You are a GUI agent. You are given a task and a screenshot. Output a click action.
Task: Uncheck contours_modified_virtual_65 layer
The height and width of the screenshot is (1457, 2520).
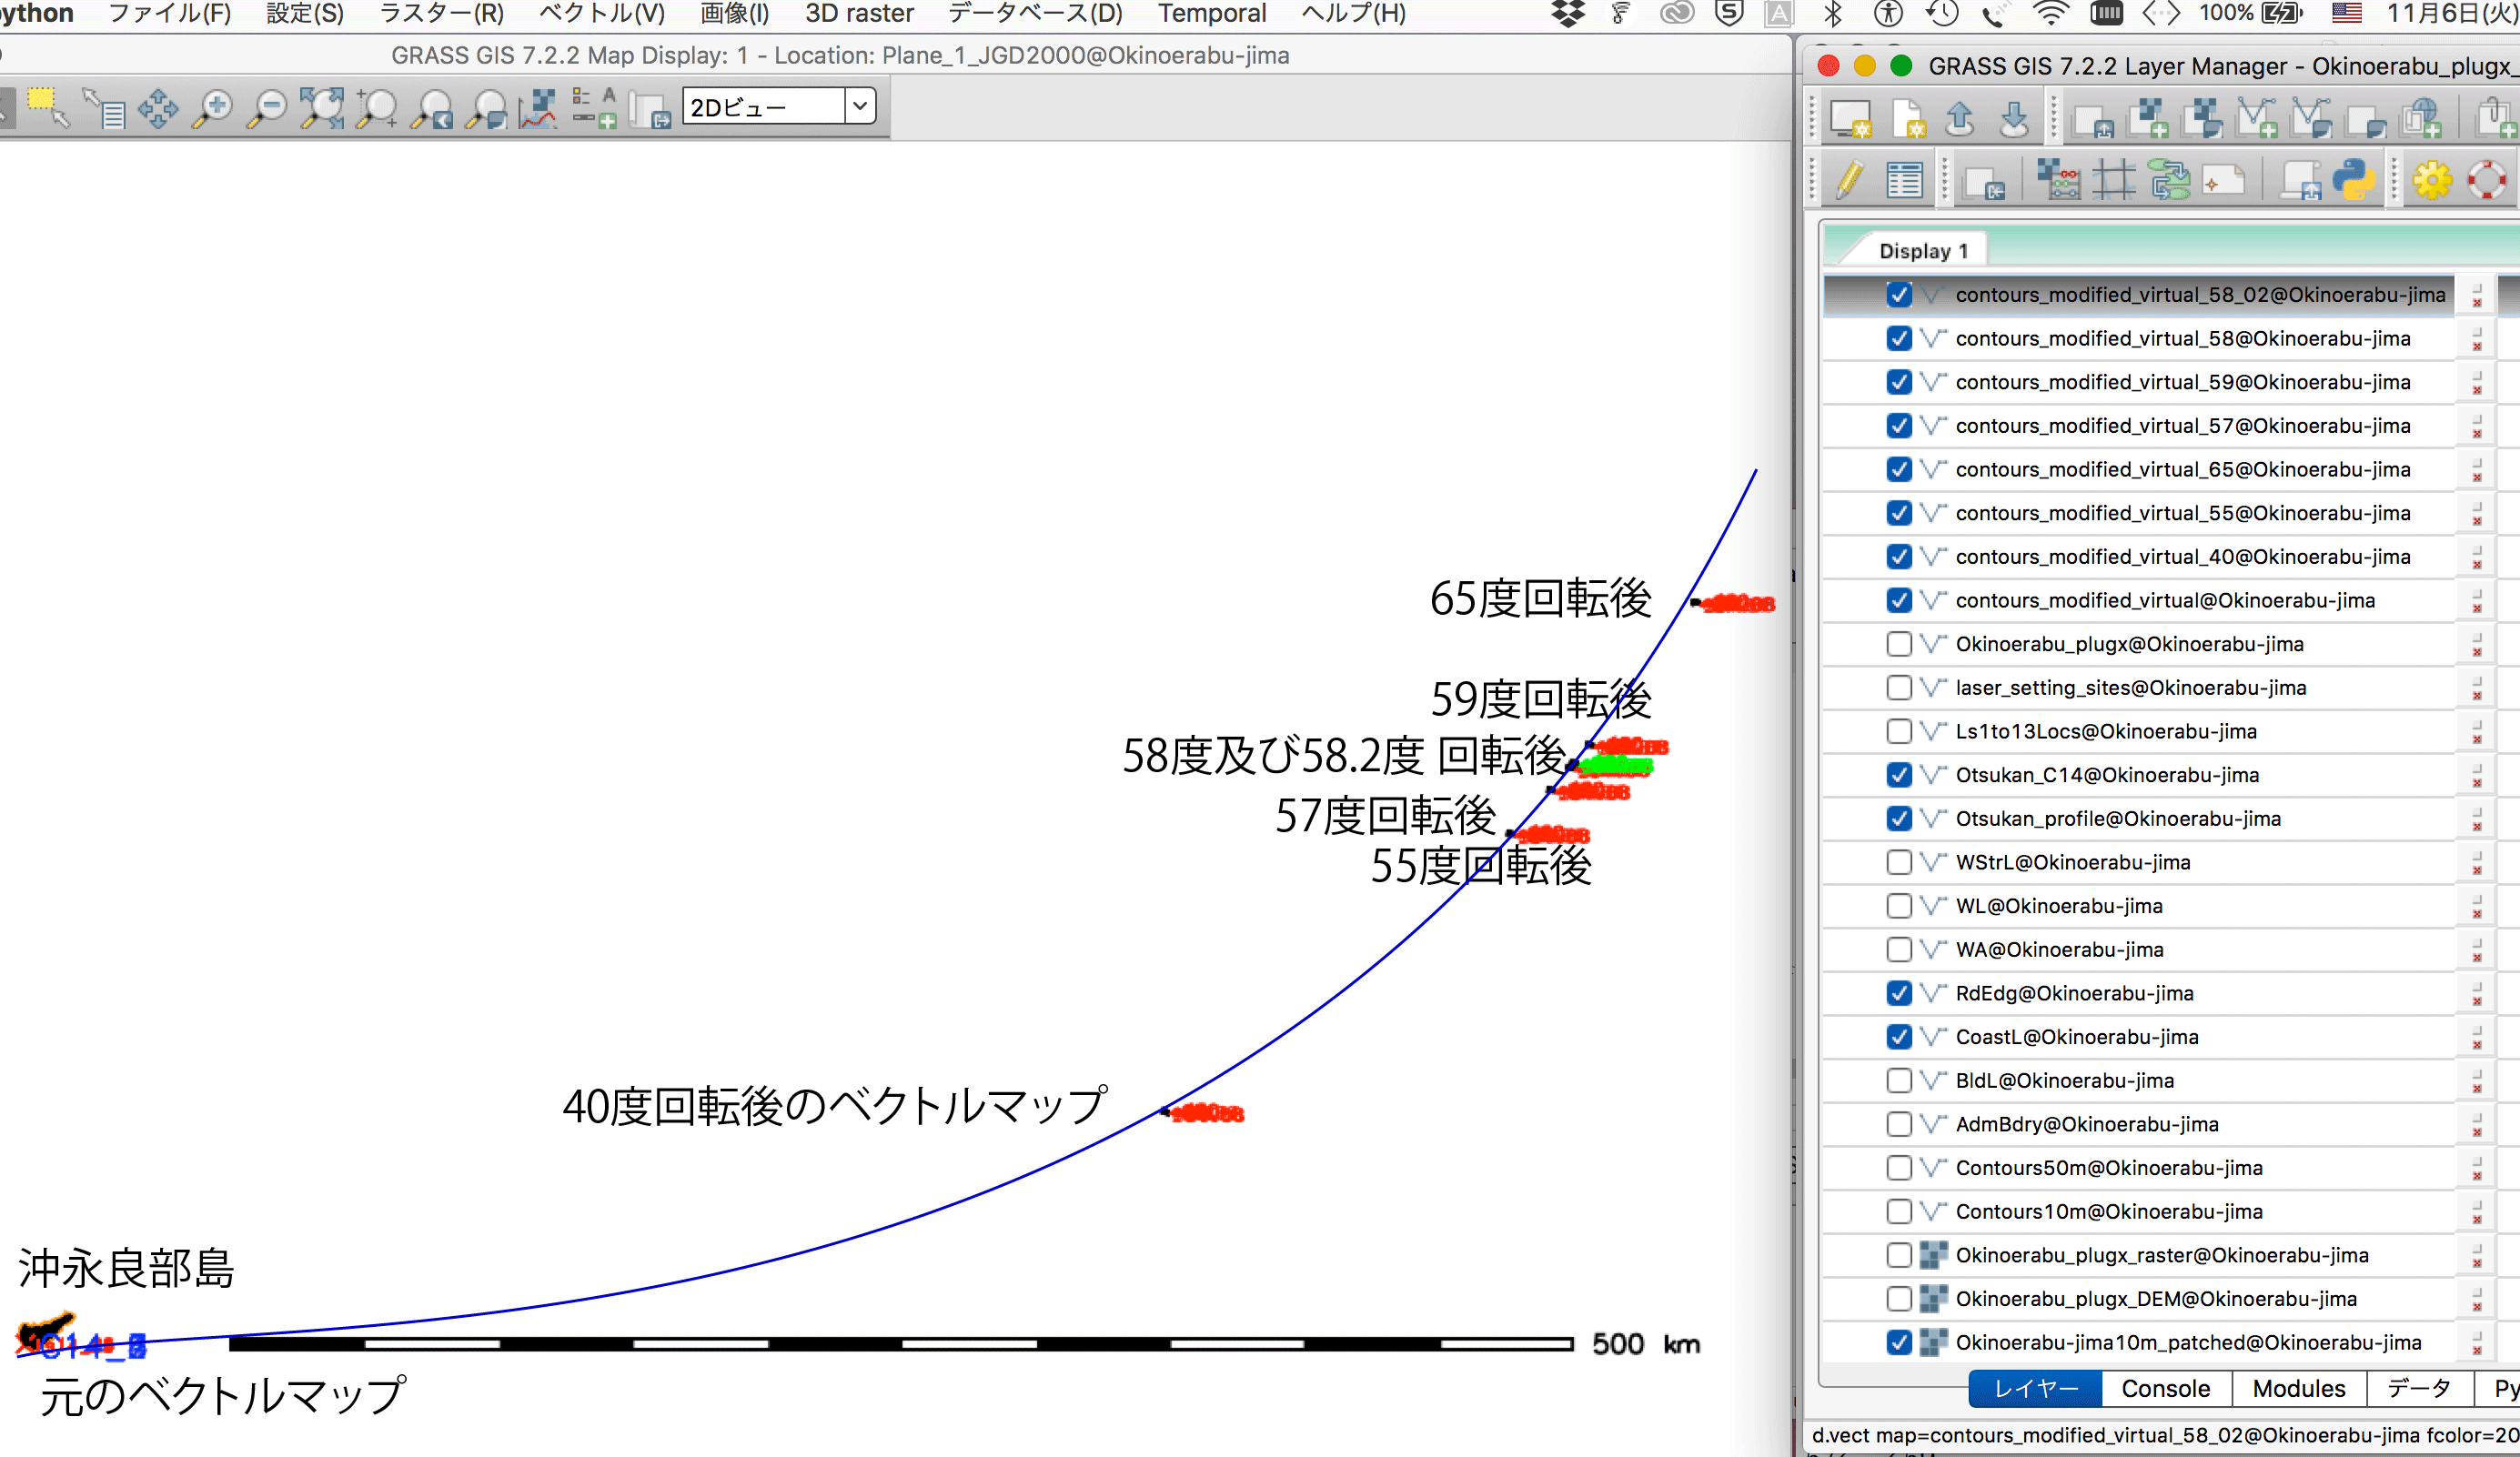point(1899,469)
